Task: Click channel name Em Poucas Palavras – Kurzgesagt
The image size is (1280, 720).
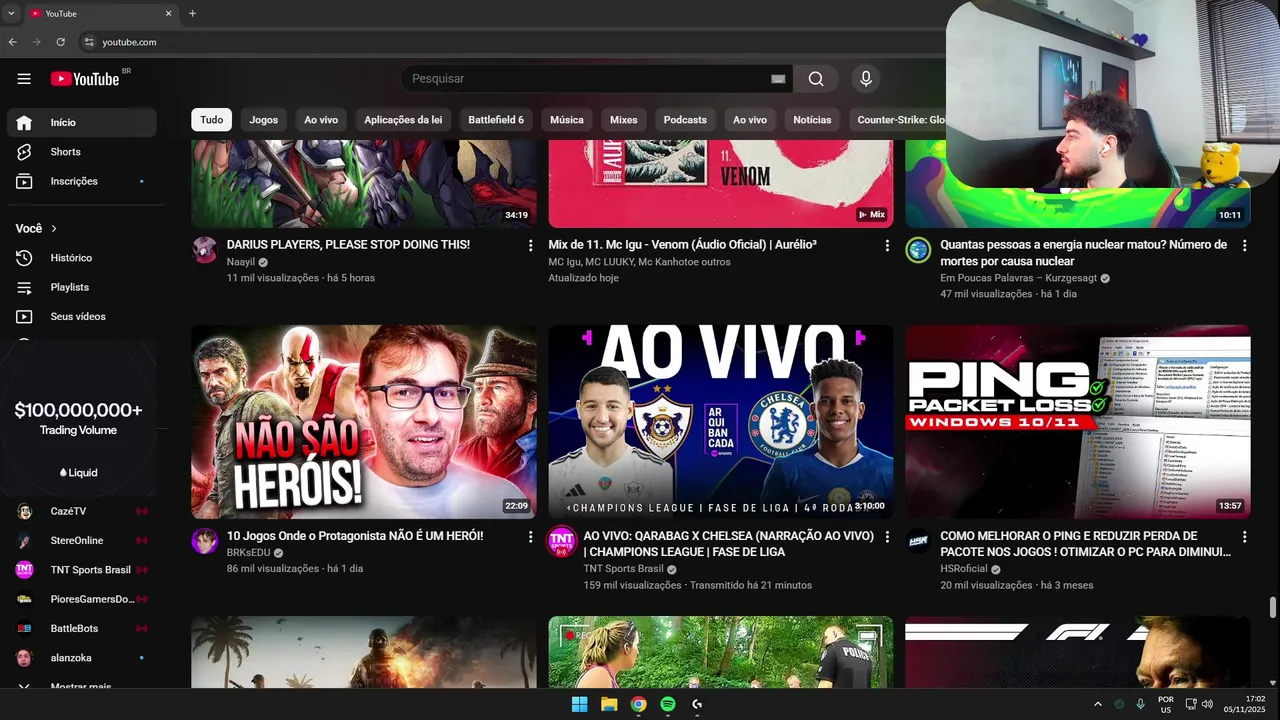Action: click(1018, 278)
